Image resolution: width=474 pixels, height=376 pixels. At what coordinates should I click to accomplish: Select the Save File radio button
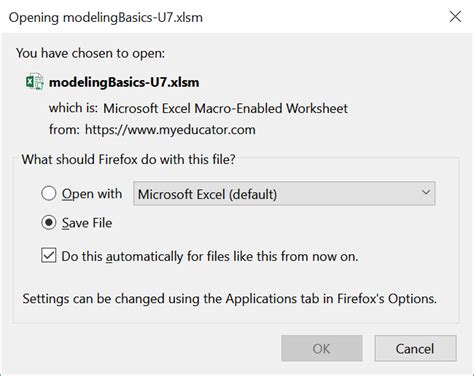49,222
